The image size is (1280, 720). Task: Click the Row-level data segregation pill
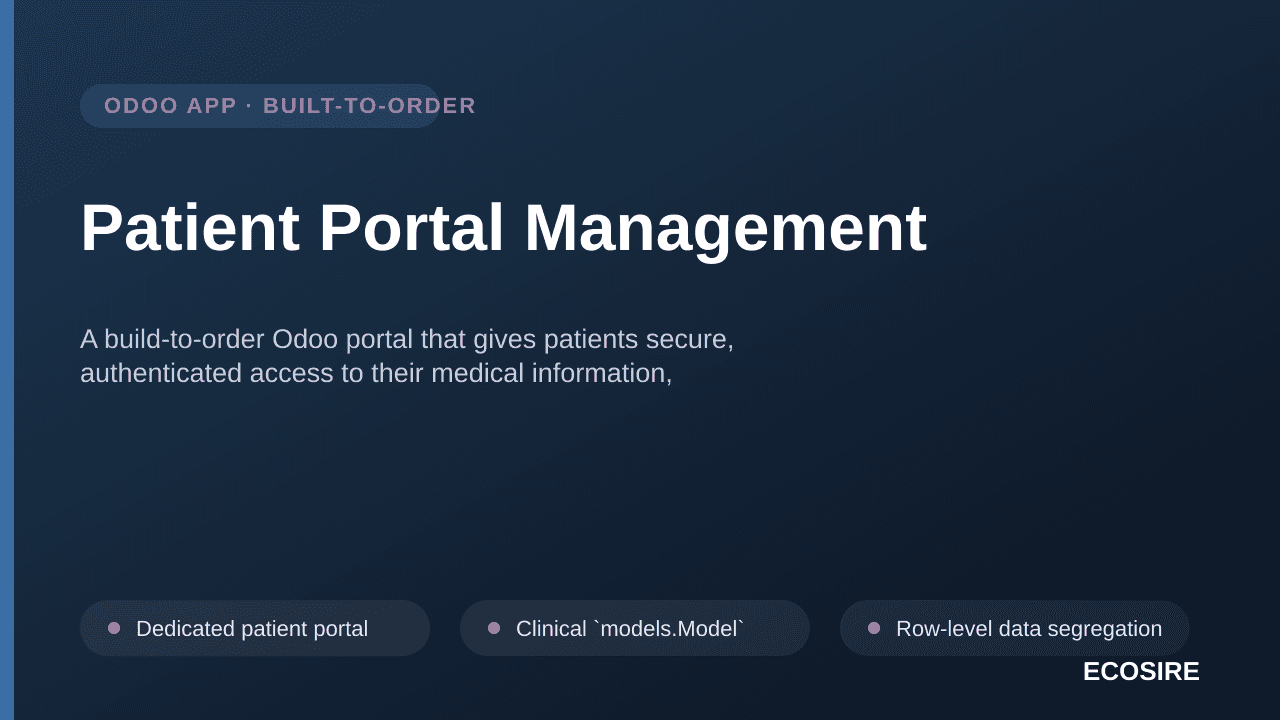[1015, 628]
